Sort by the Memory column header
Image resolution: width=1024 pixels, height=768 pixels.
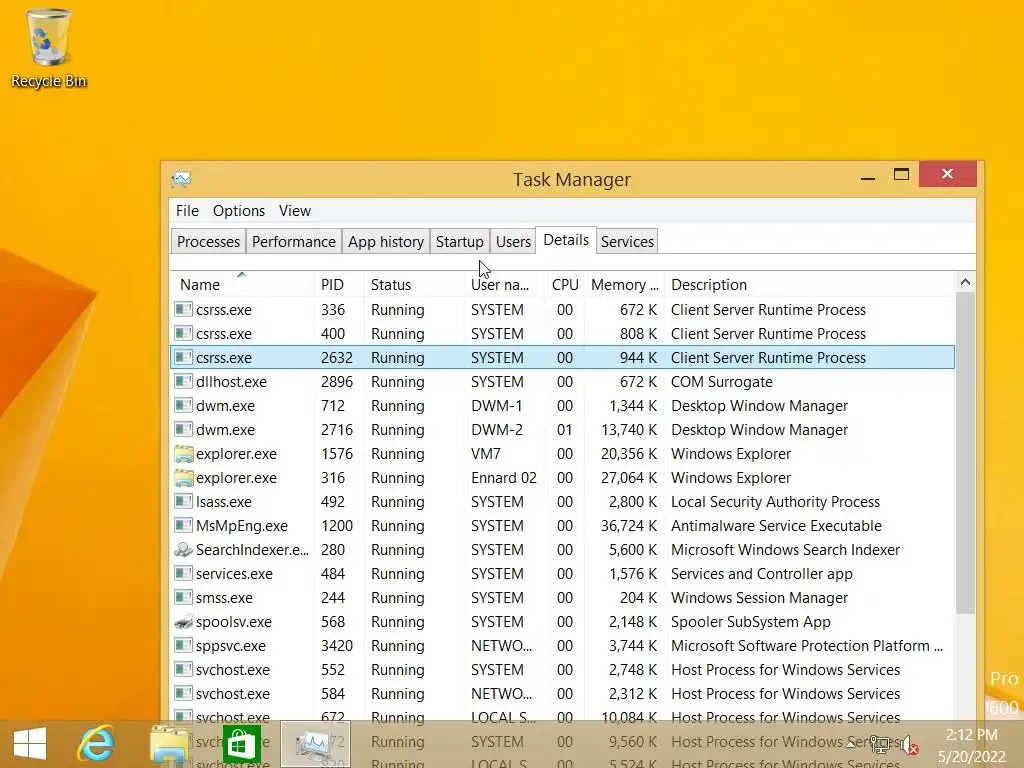[x=624, y=285]
